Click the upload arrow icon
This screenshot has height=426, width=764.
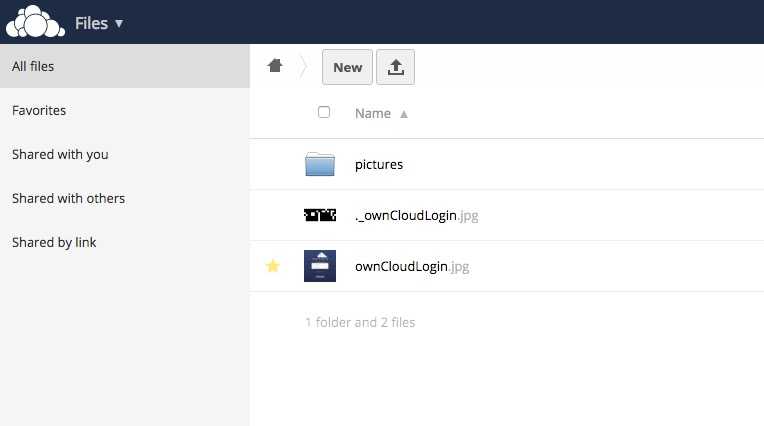click(395, 67)
